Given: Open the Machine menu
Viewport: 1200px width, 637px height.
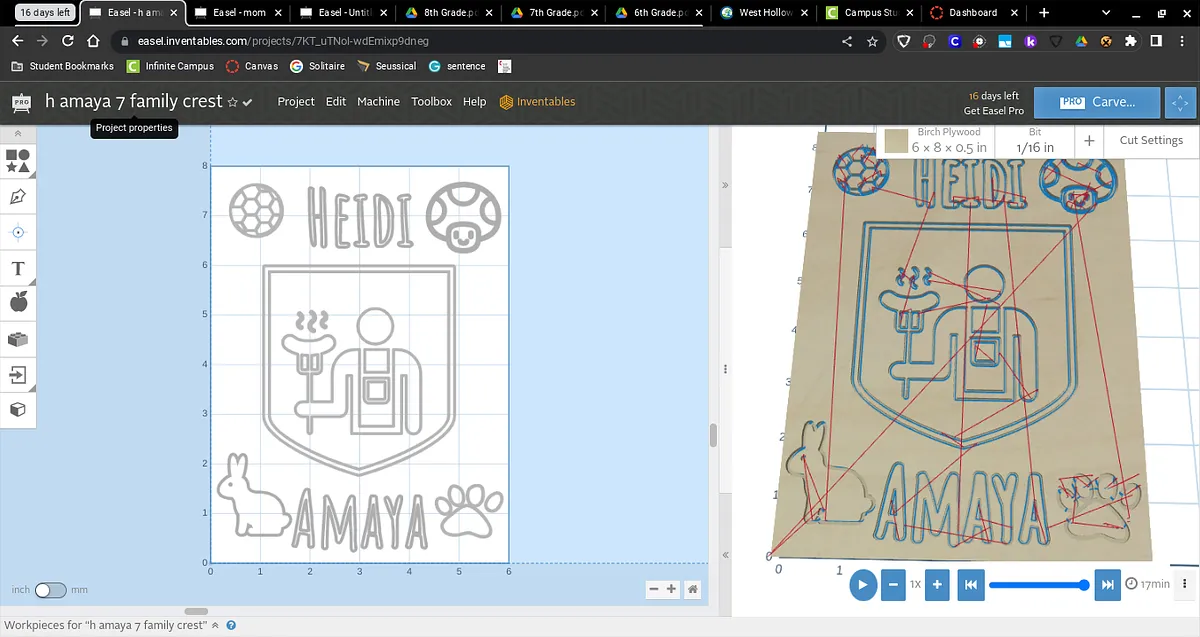Looking at the screenshot, I should point(378,102).
